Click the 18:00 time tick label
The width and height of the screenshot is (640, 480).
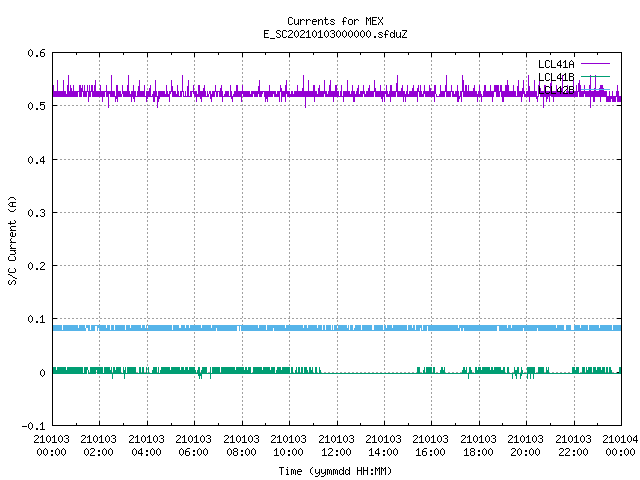point(478,452)
